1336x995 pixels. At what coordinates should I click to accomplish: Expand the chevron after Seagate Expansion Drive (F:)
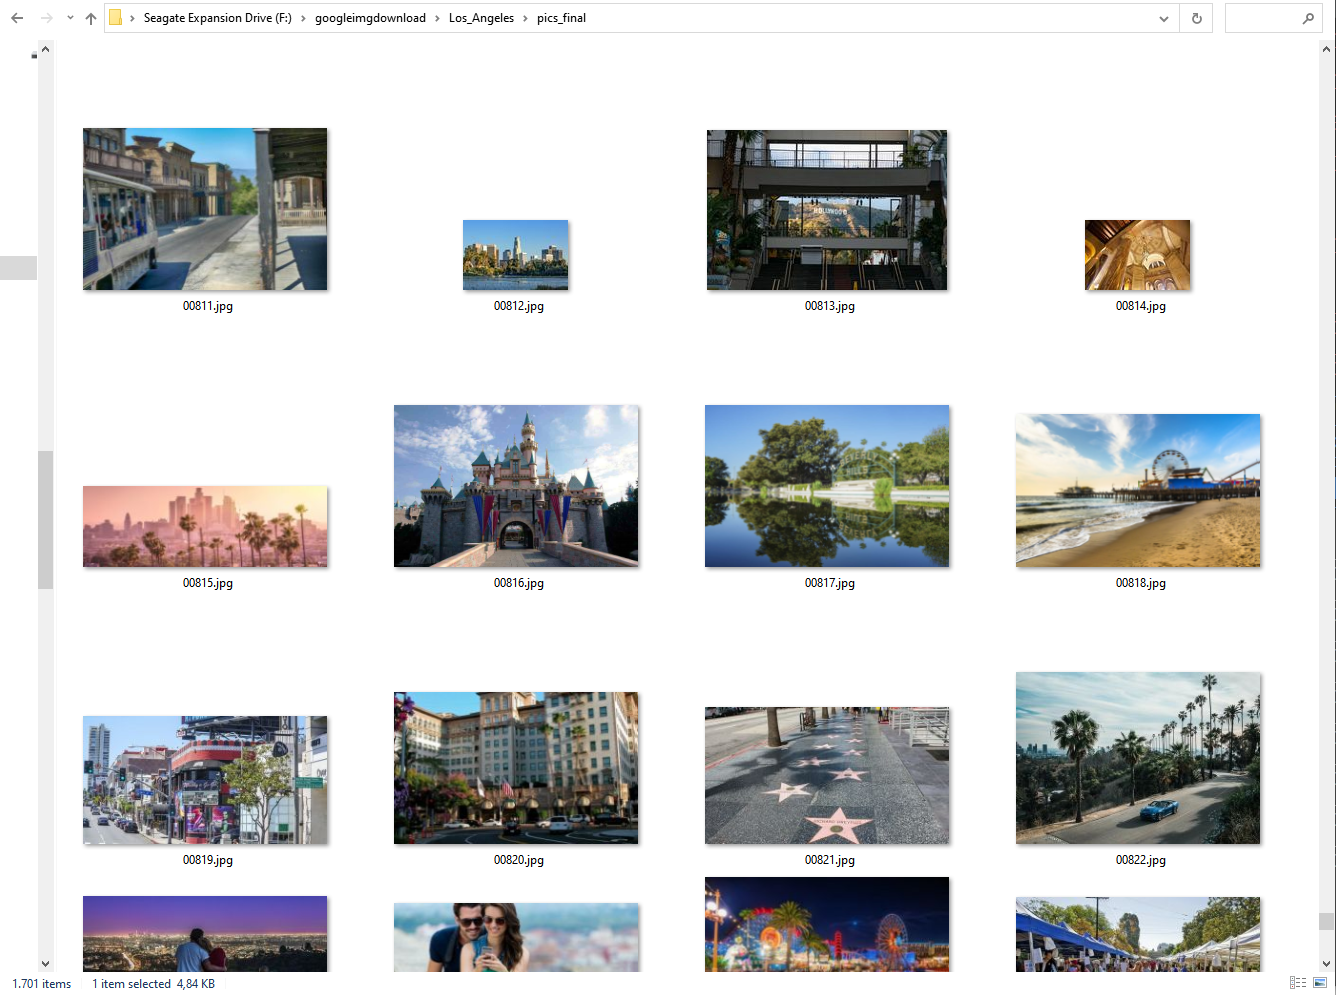(303, 18)
